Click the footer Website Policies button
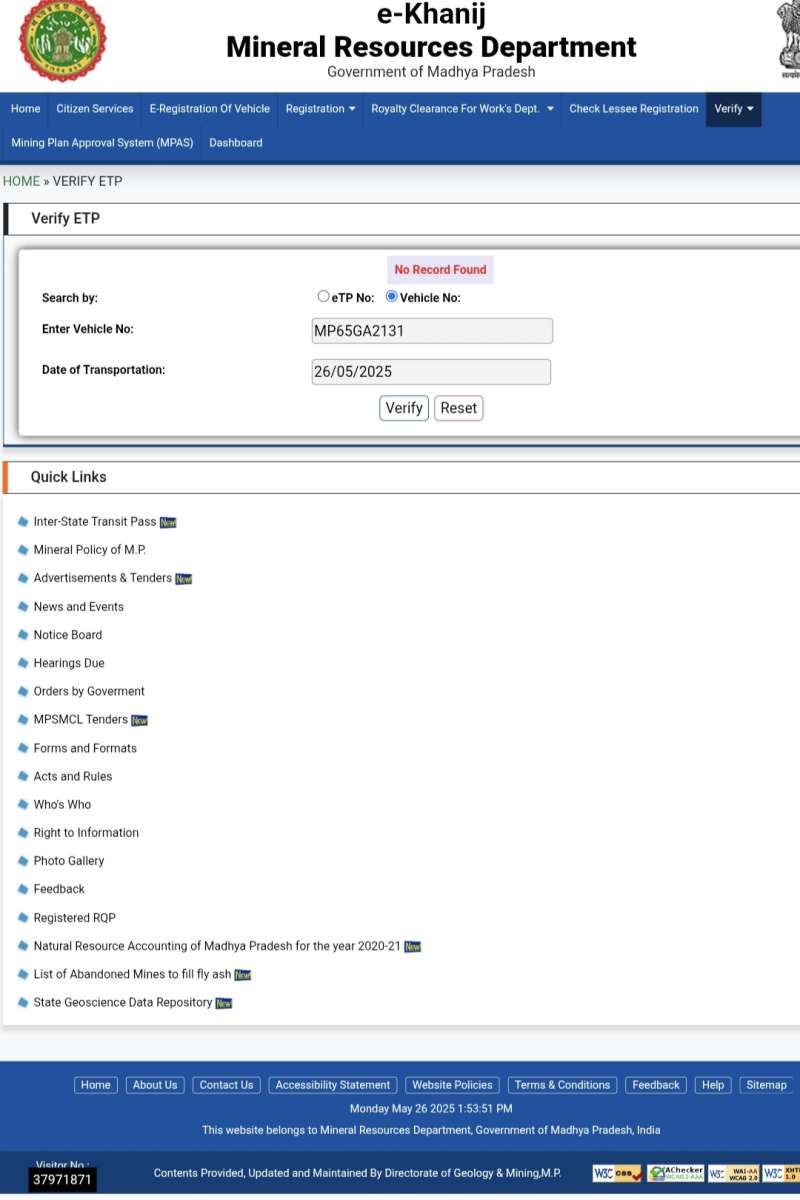Viewport: 800px width, 1200px height. click(452, 1085)
